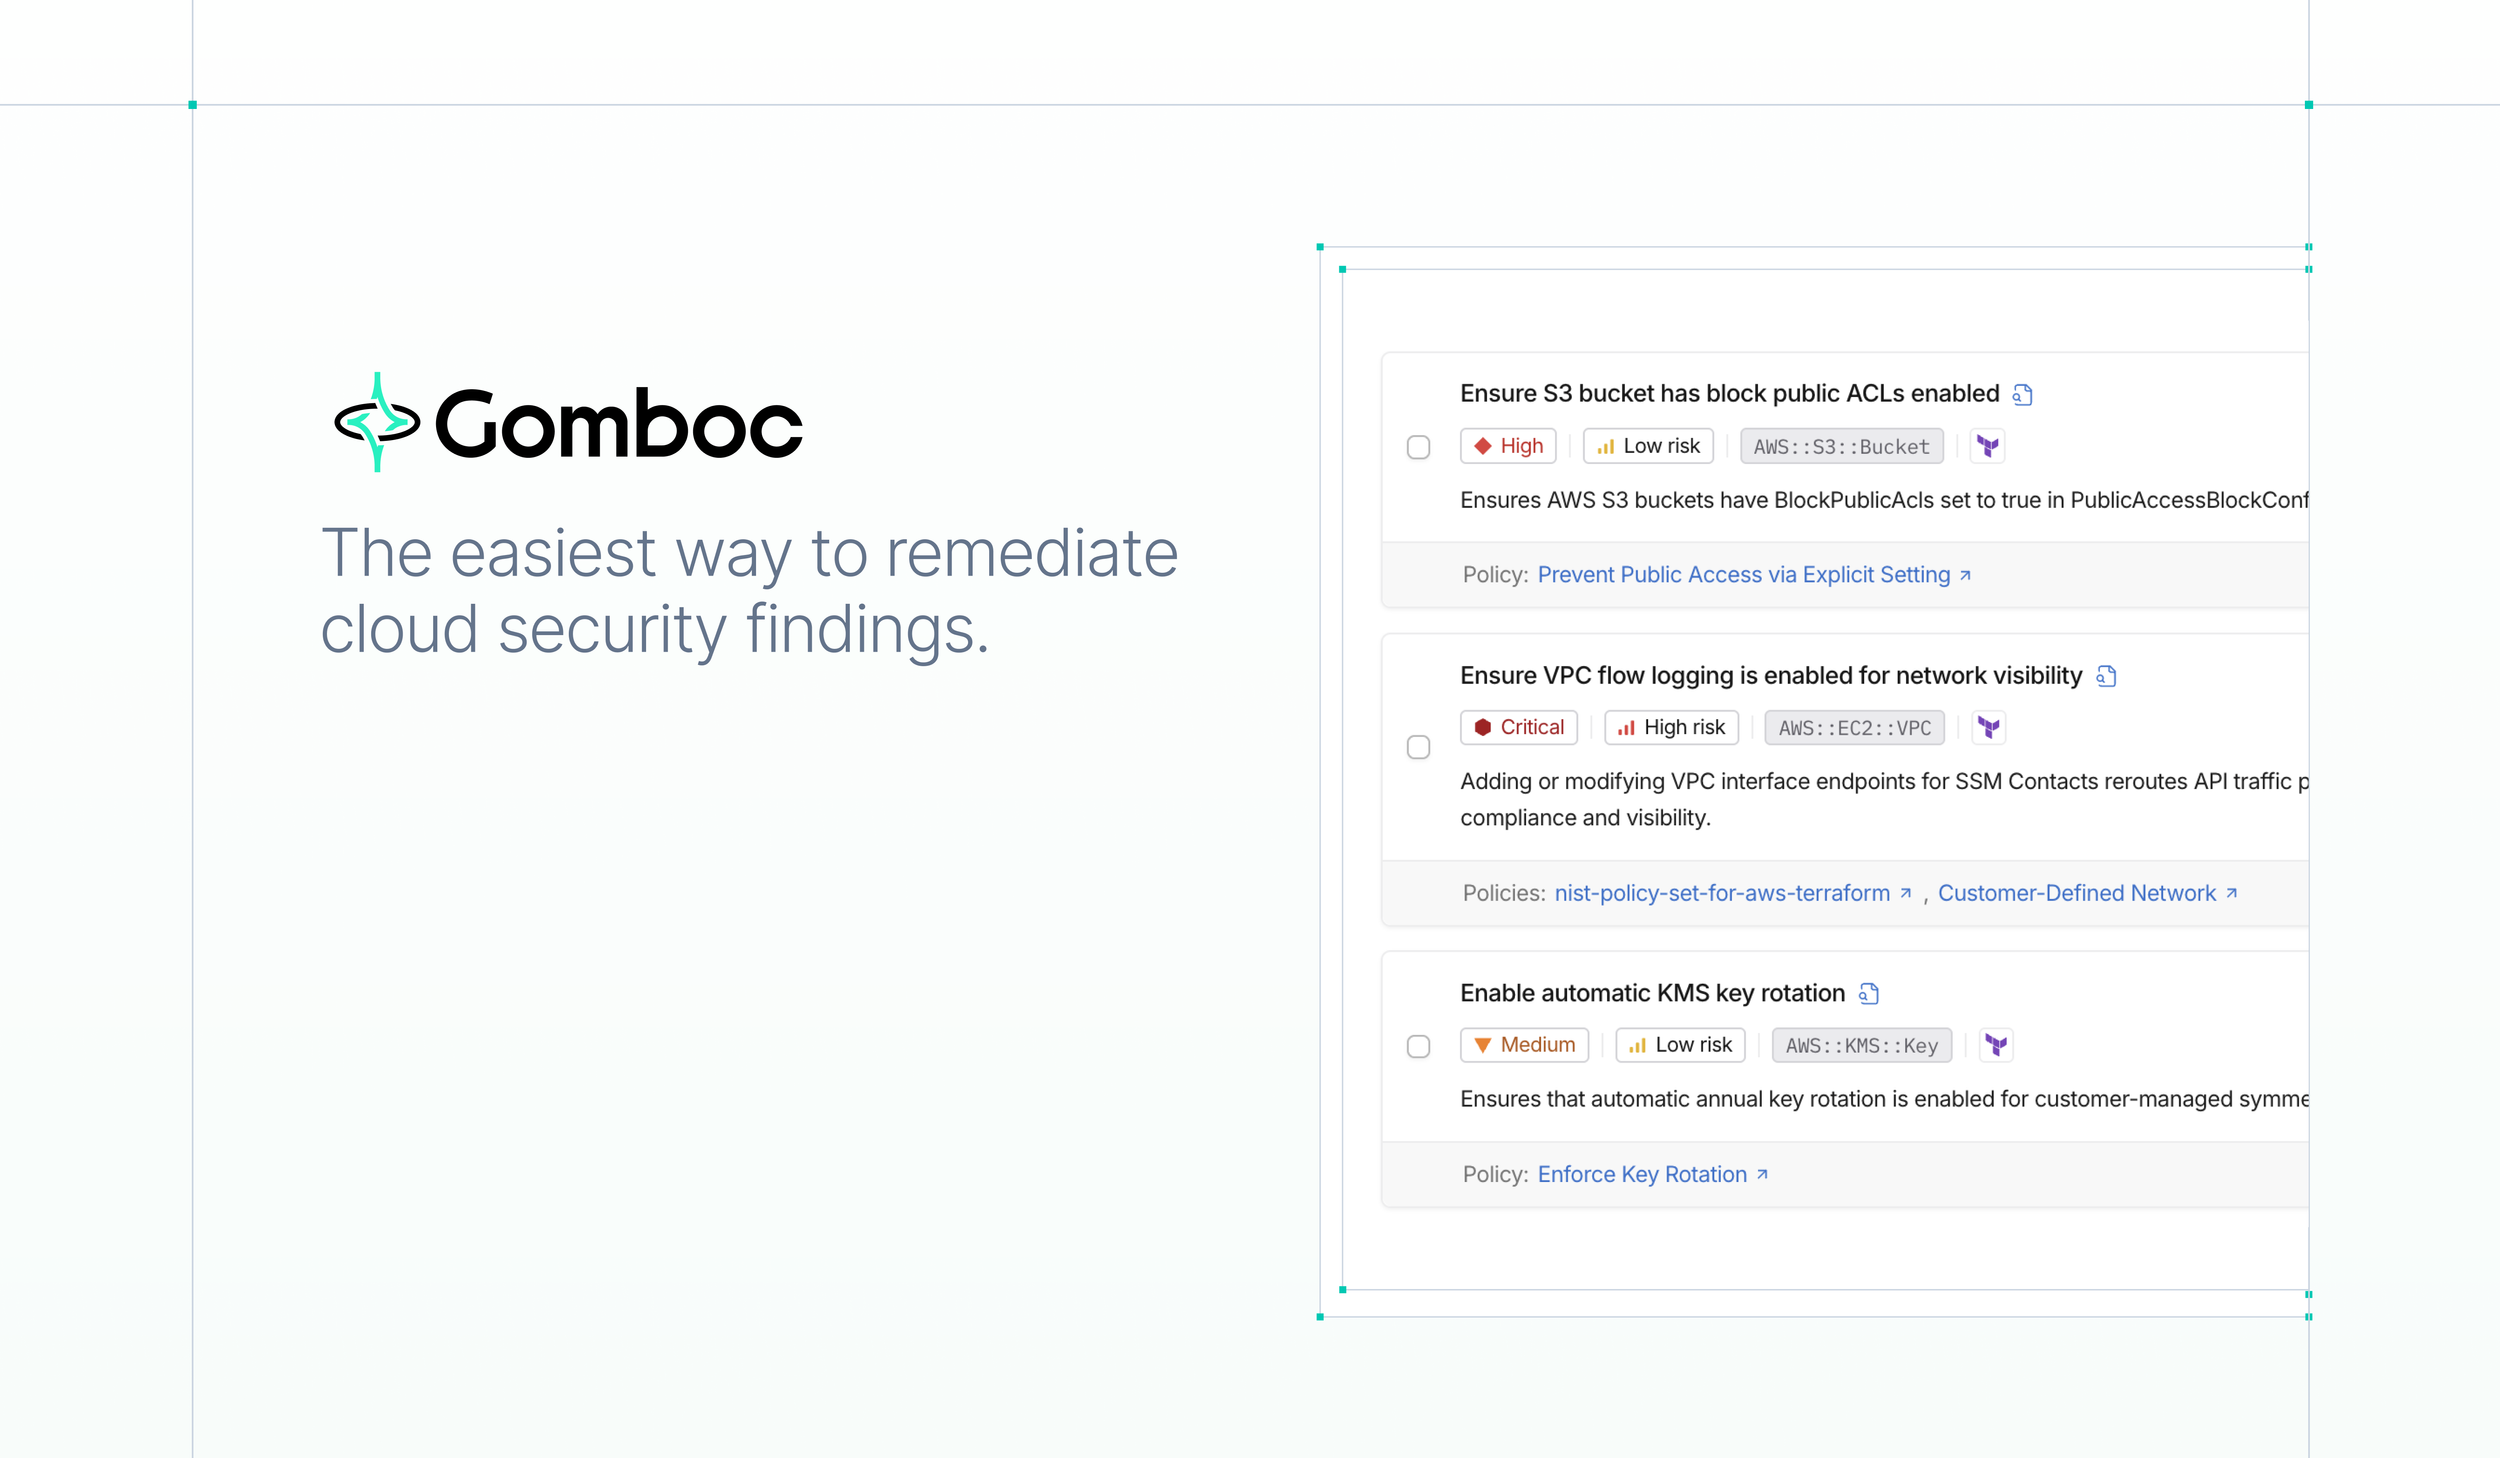Open rule details icon beside KMS key rotation title
This screenshot has width=2500, height=1458.
[1868, 994]
